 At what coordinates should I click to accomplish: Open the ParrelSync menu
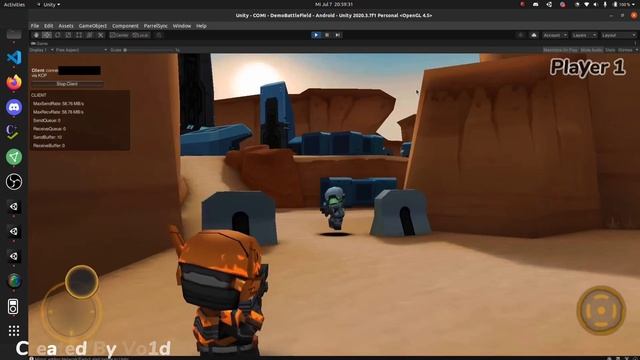[156, 26]
